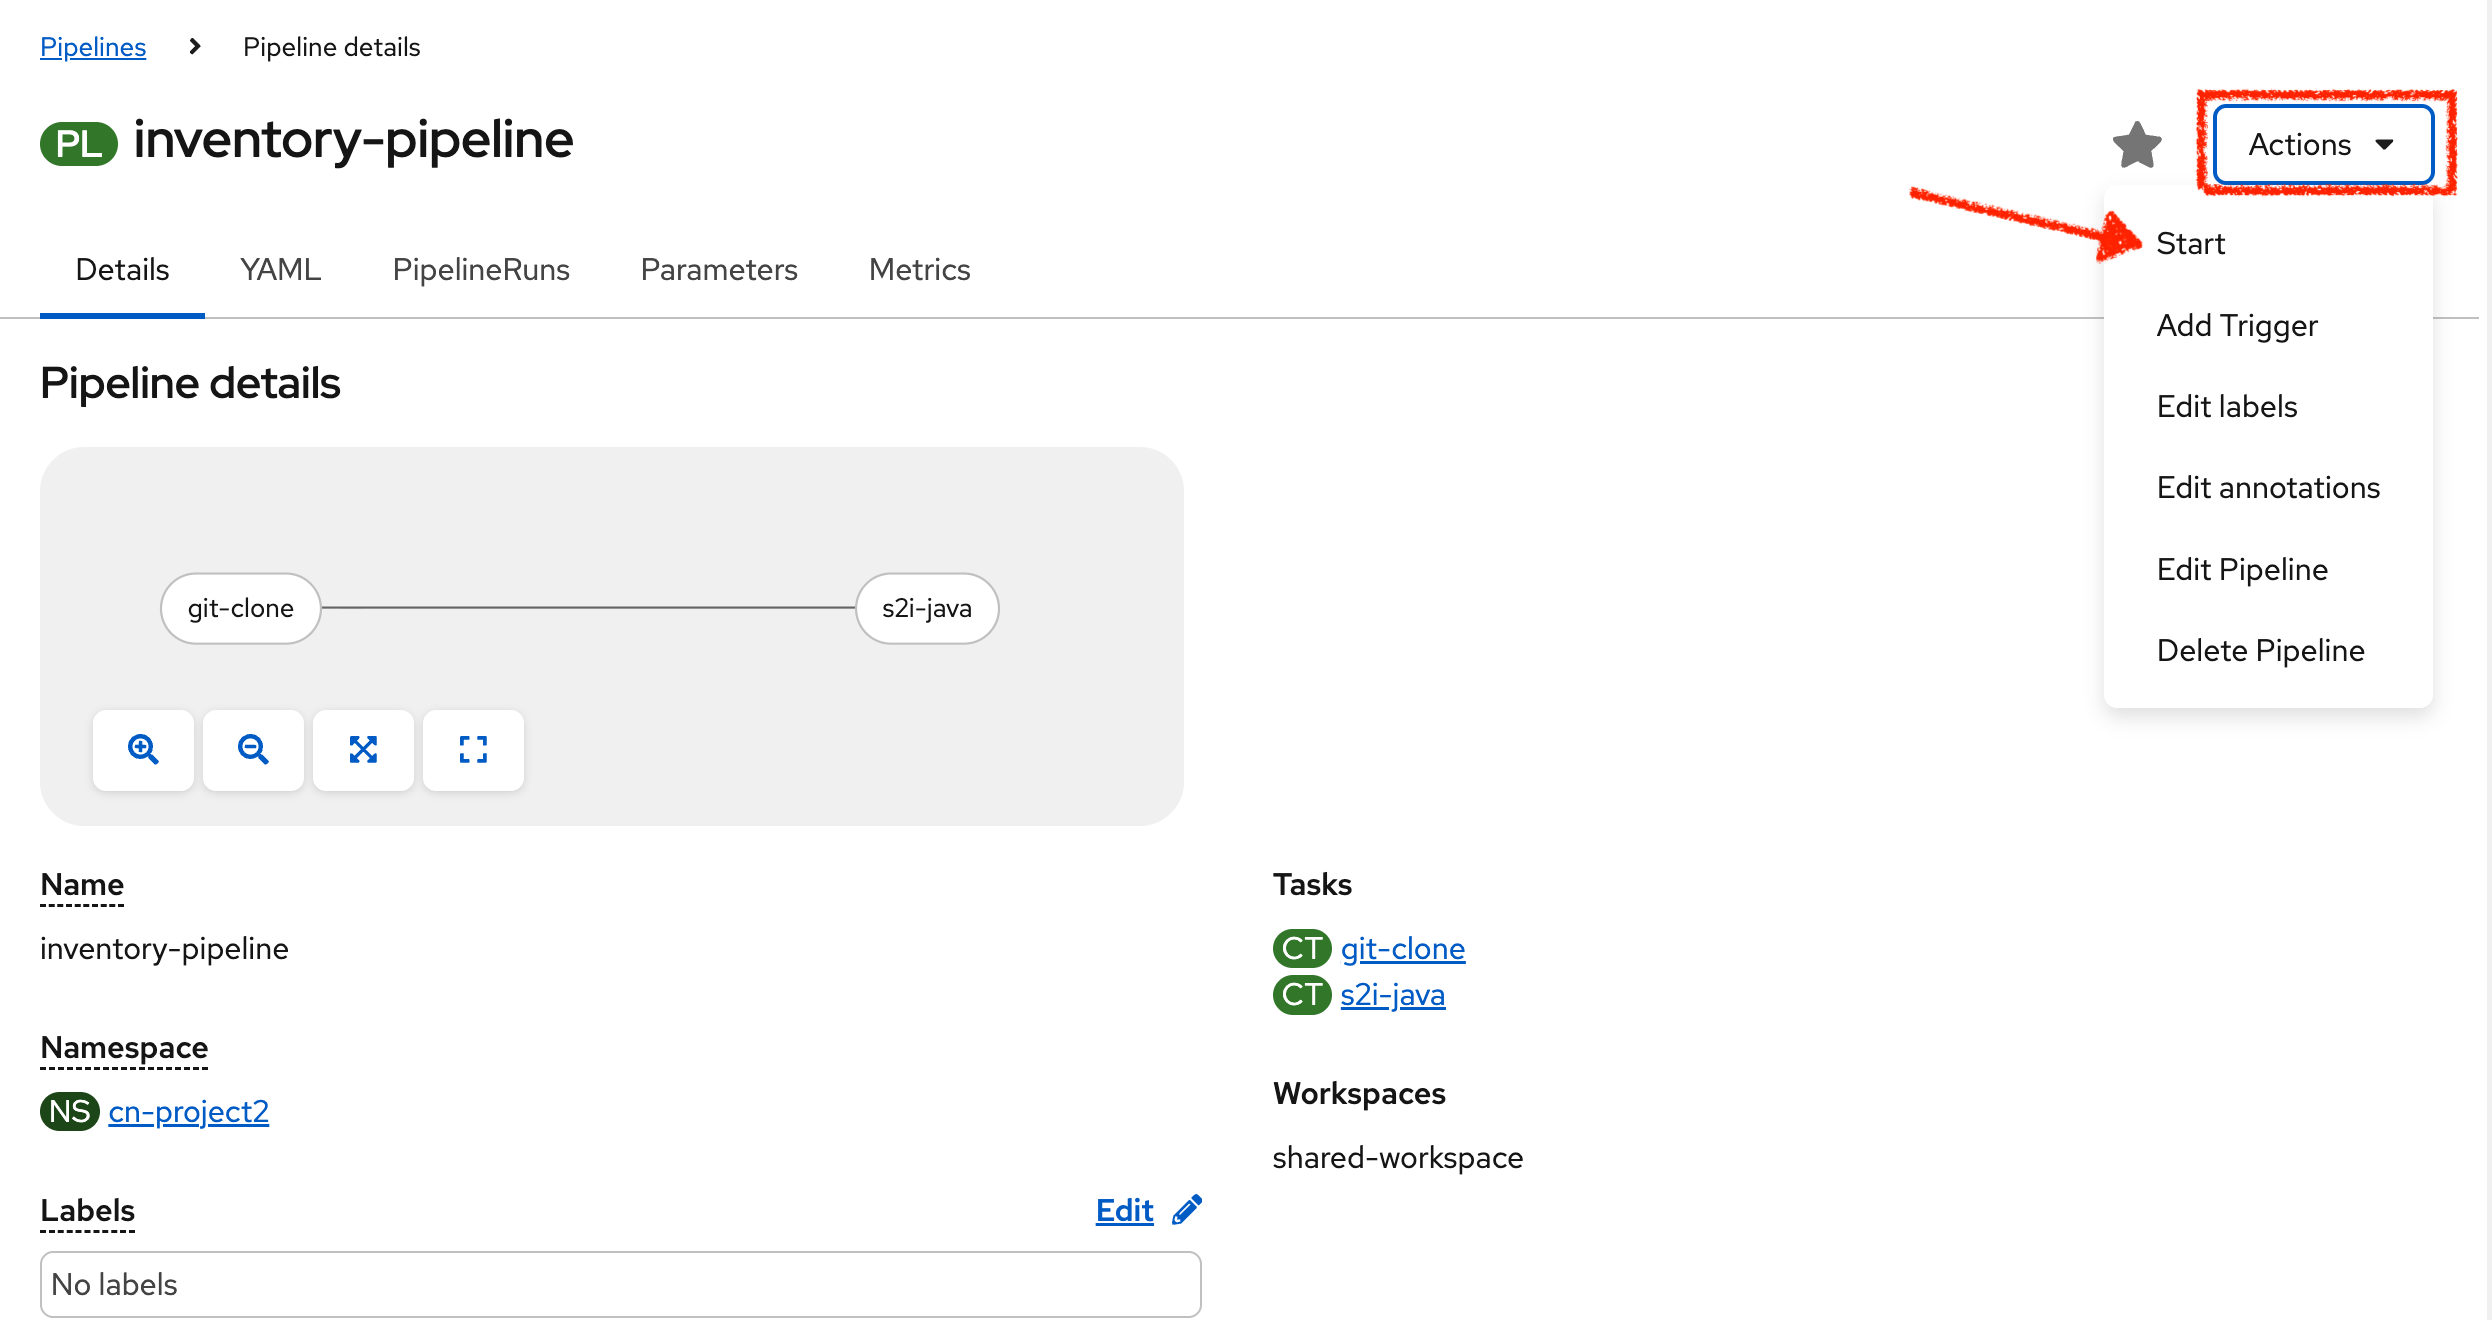Select the s2i-java node in the graph
The image size is (2492, 1320).
926,607
